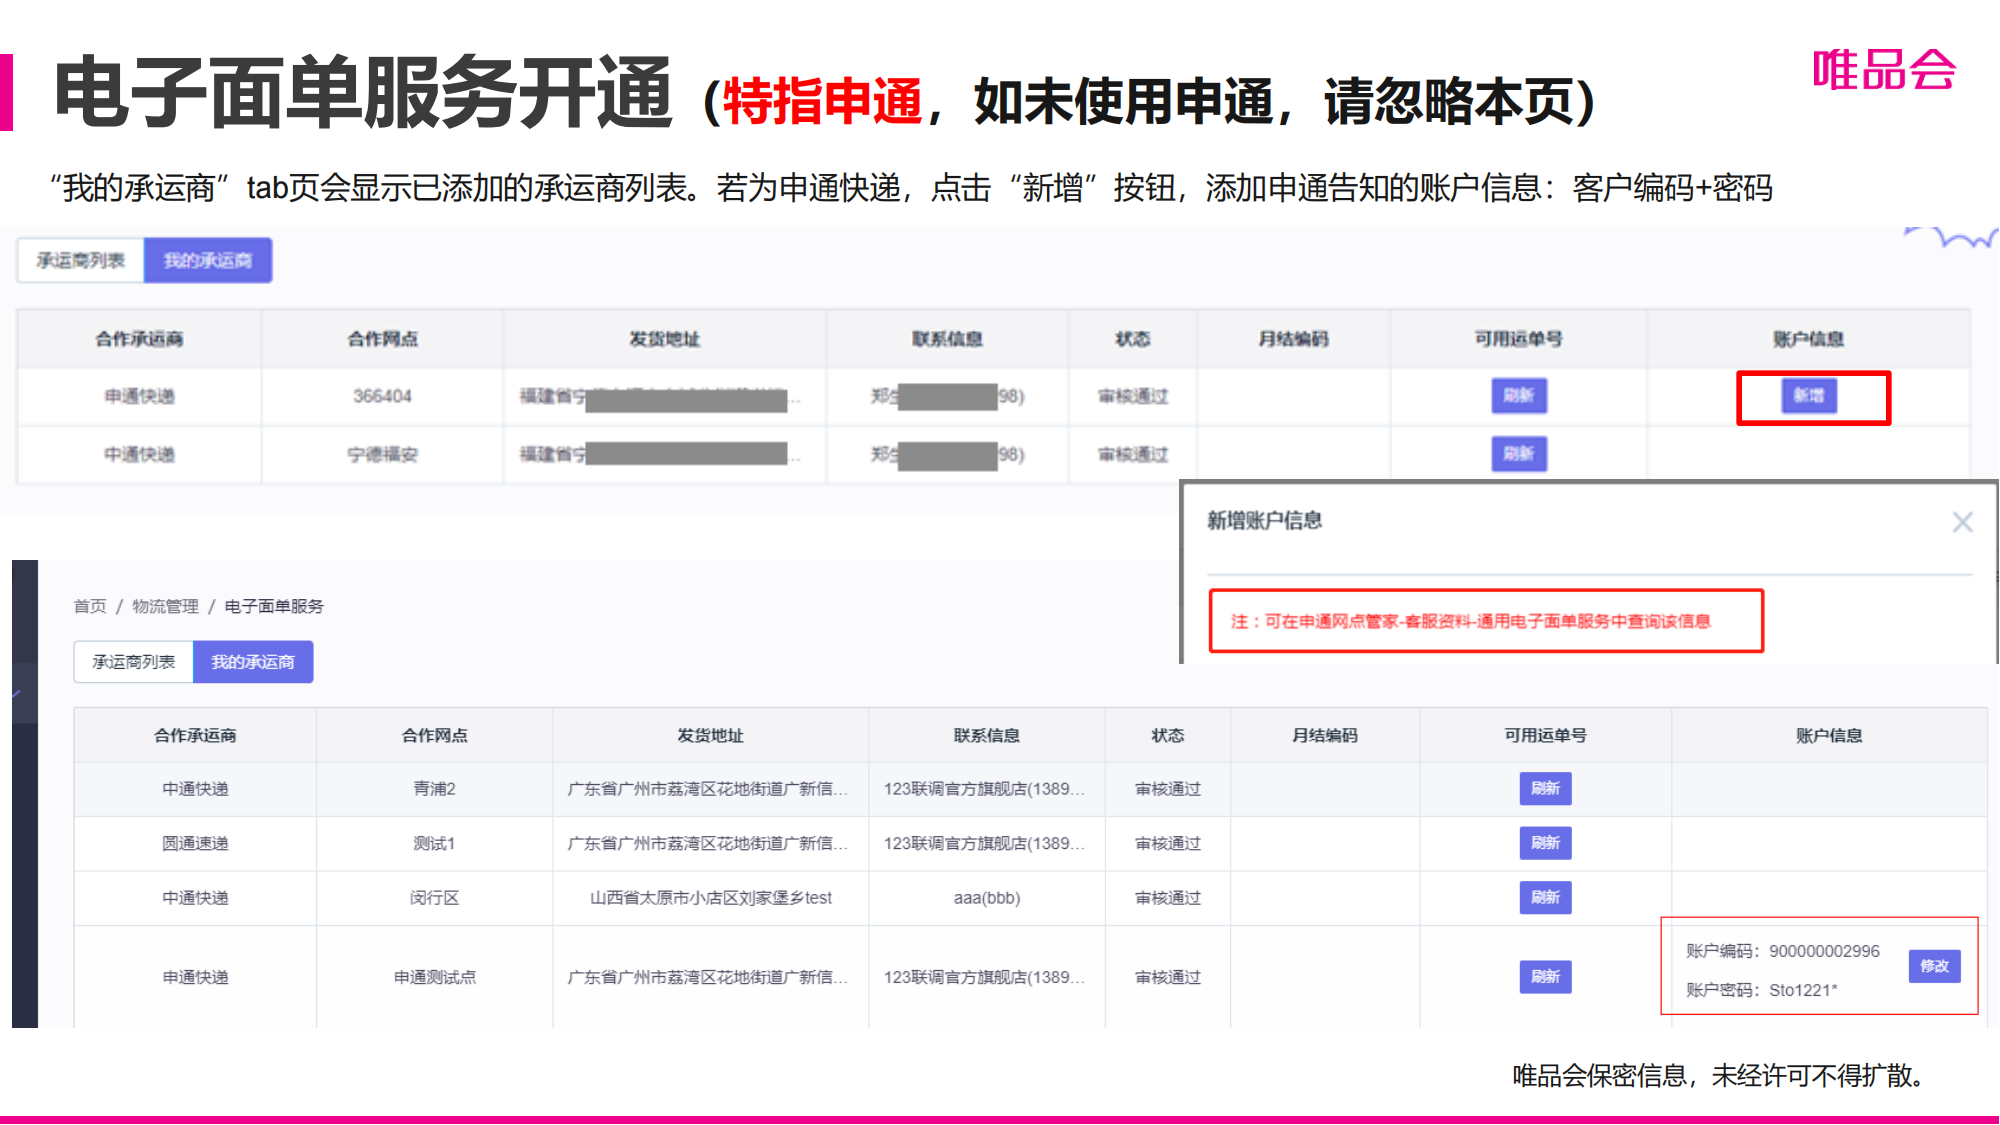Viewport: 2000px width, 1125px height.
Task: Click 申通快递 in the 申通测试点 row
Action: (x=195, y=977)
